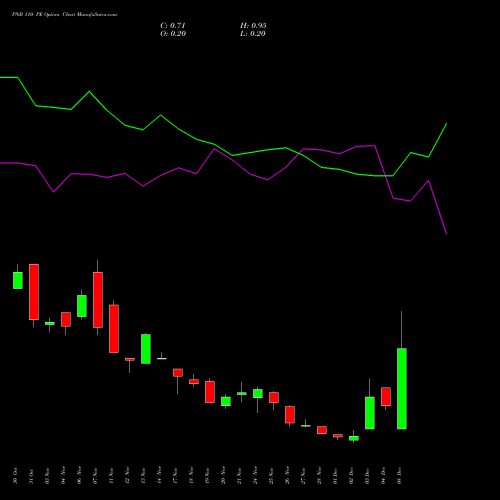
Task: Select the green candlestick for 30 Oct
Action: [18, 280]
